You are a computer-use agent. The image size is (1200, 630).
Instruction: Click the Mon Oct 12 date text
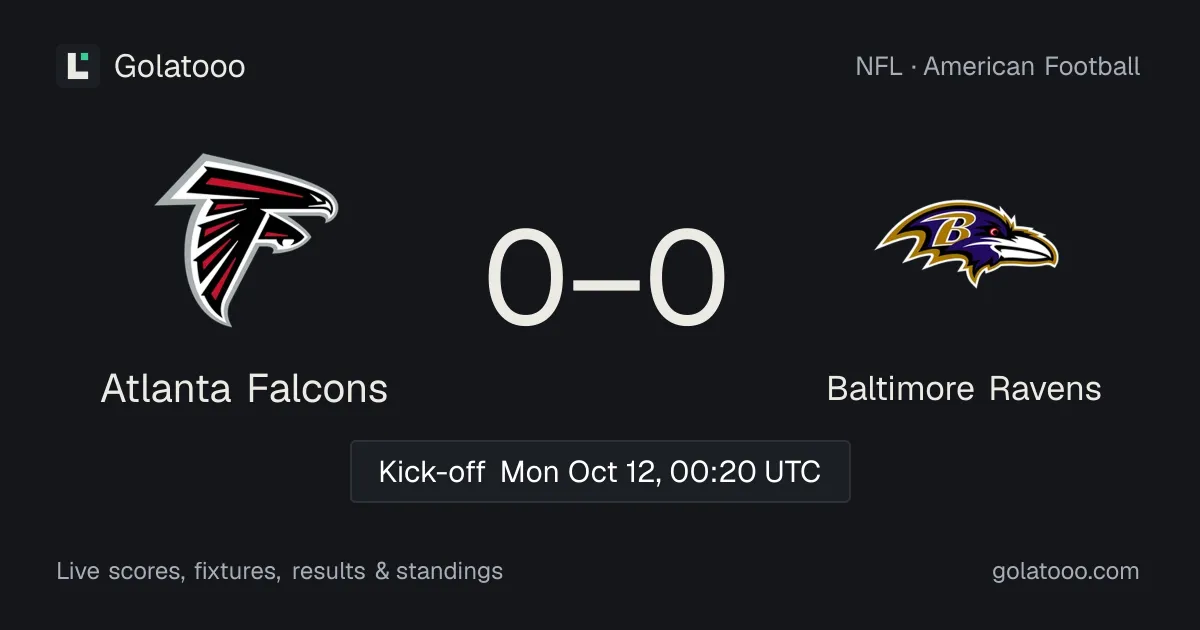[580, 471]
